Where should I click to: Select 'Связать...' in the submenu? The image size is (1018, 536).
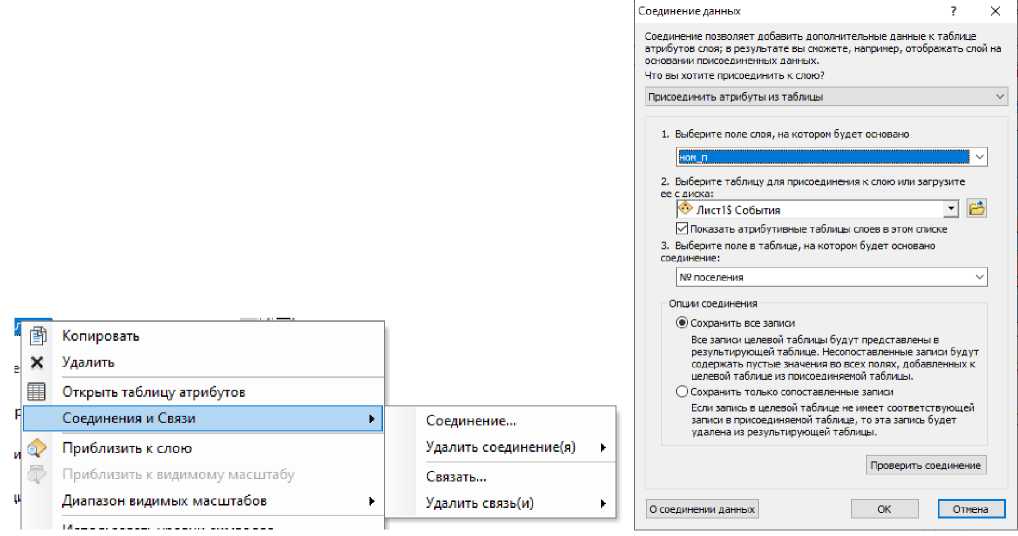coord(456,477)
